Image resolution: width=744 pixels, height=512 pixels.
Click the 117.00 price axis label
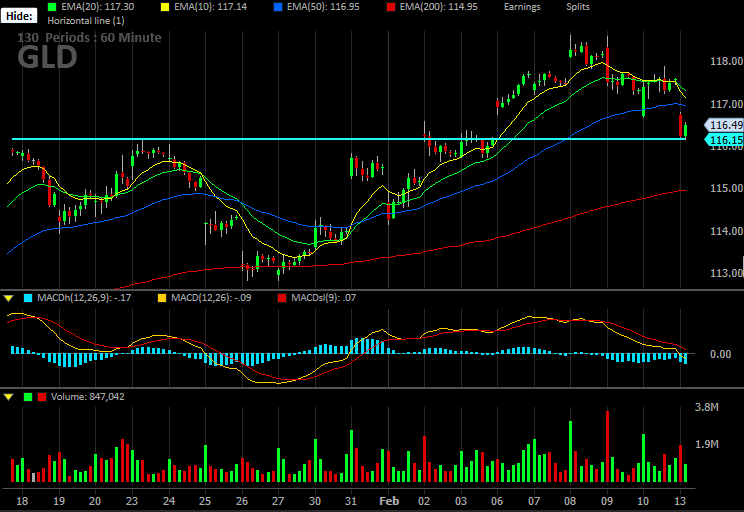point(726,104)
